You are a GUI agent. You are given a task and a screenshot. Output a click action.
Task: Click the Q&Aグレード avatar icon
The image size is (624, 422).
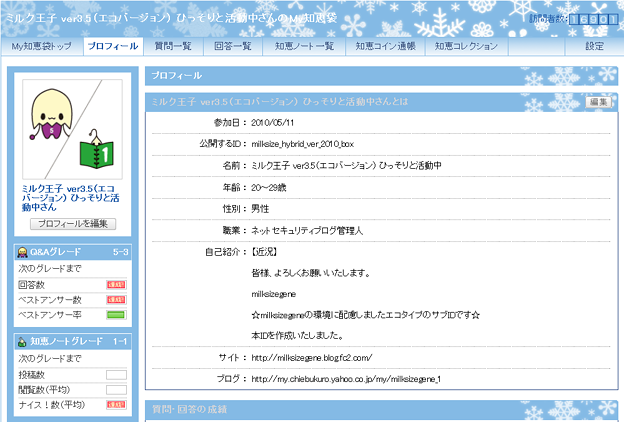22,252
